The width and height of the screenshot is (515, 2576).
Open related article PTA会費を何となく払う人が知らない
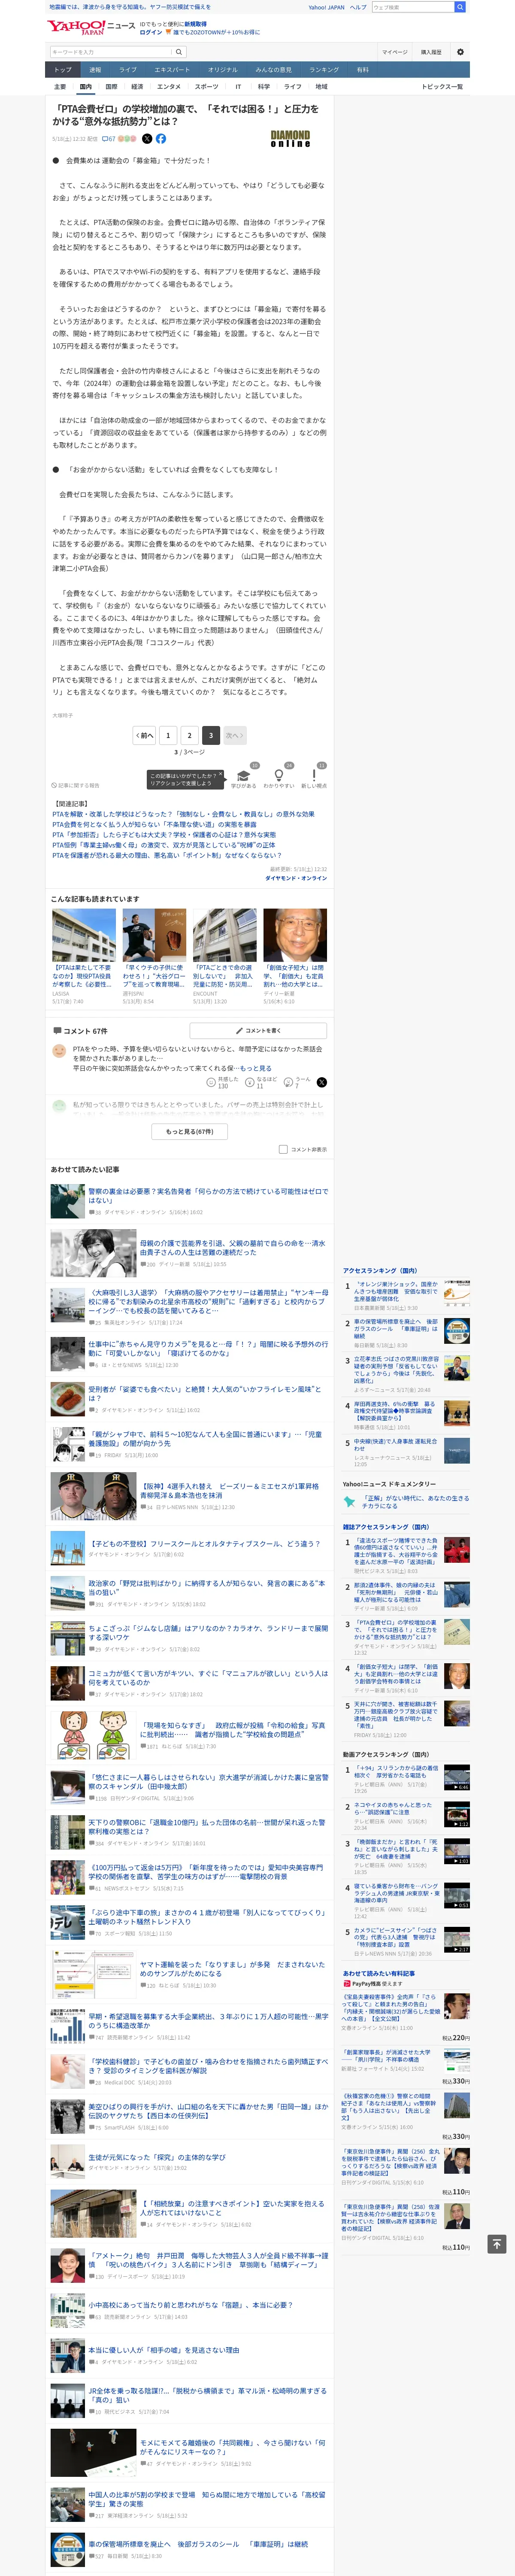154,824
